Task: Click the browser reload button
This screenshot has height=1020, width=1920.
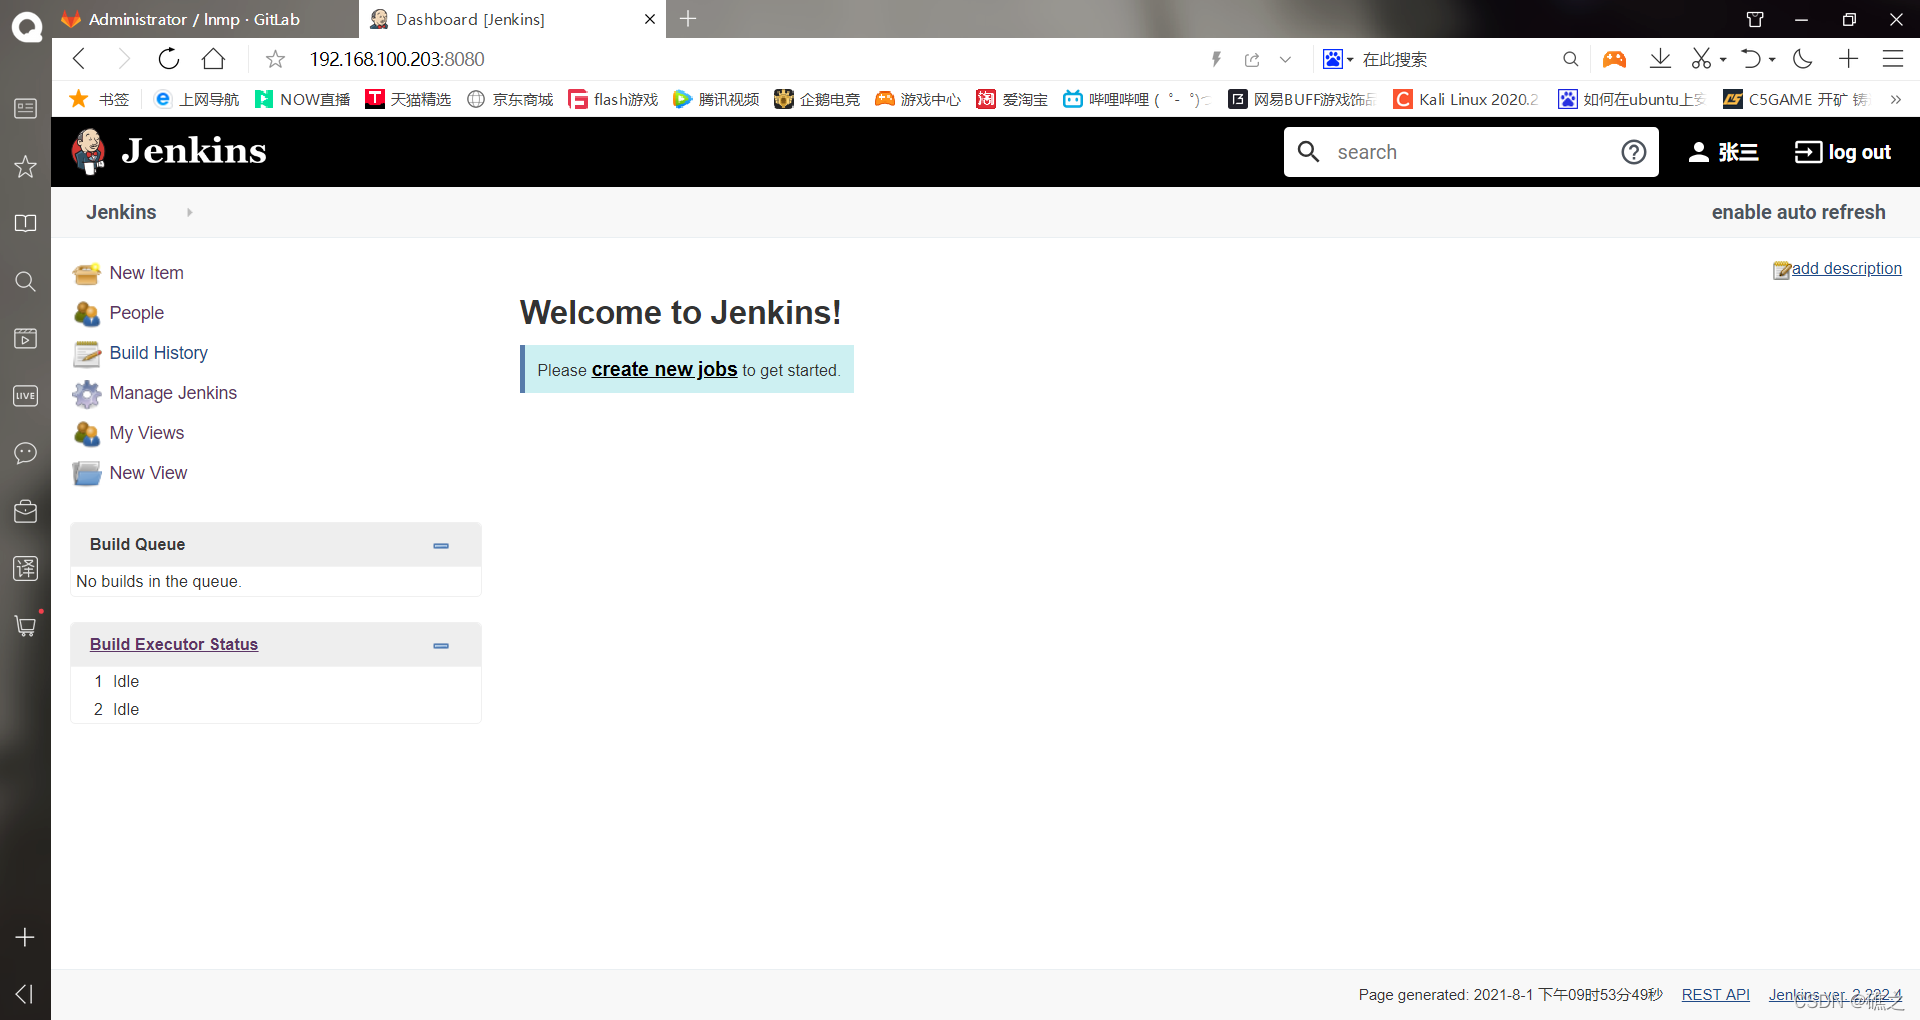Action: click(x=169, y=59)
